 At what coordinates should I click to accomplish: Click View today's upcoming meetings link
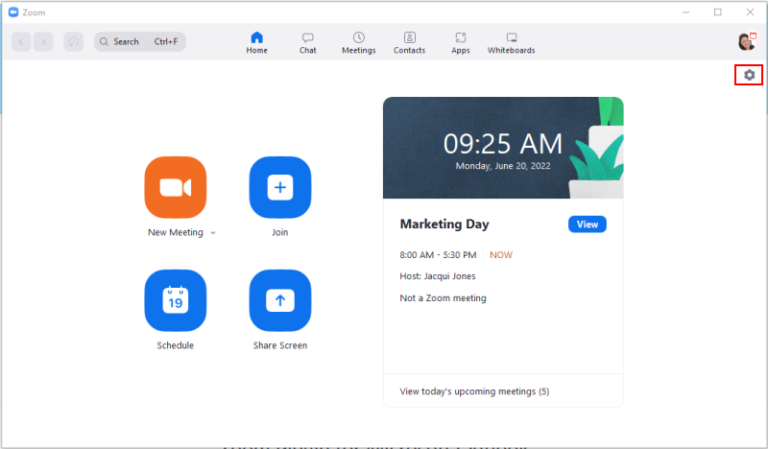point(474,391)
